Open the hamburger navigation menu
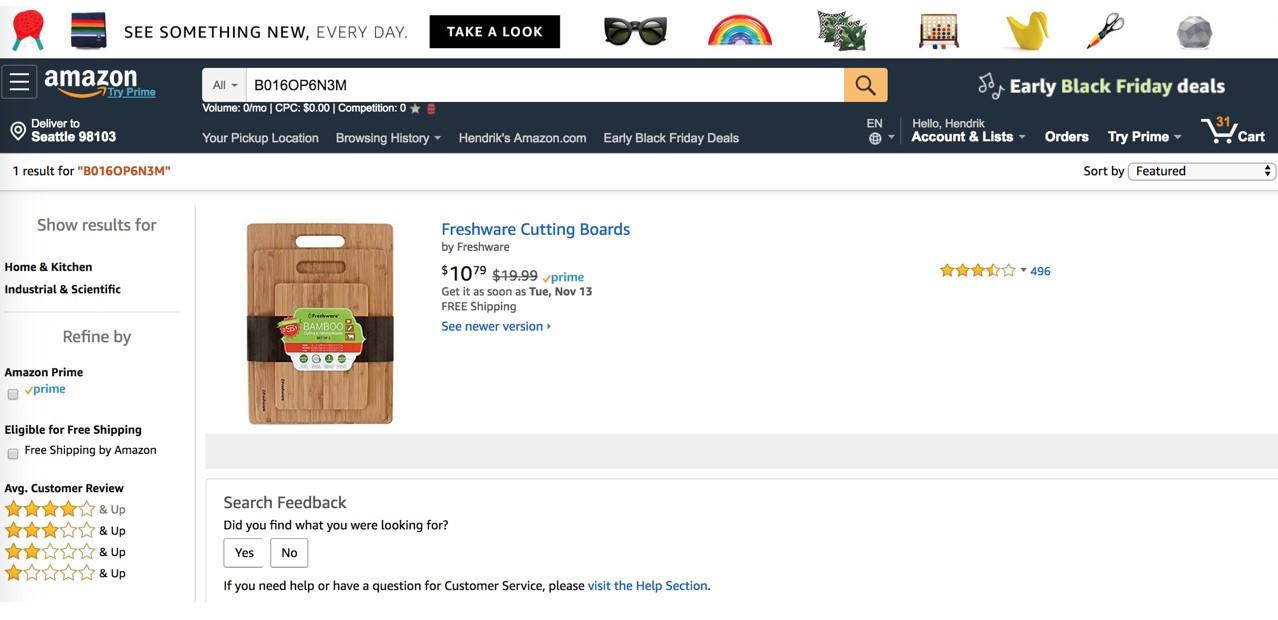Viewport: 1278px width, 620px height. (x=19, y=81)
